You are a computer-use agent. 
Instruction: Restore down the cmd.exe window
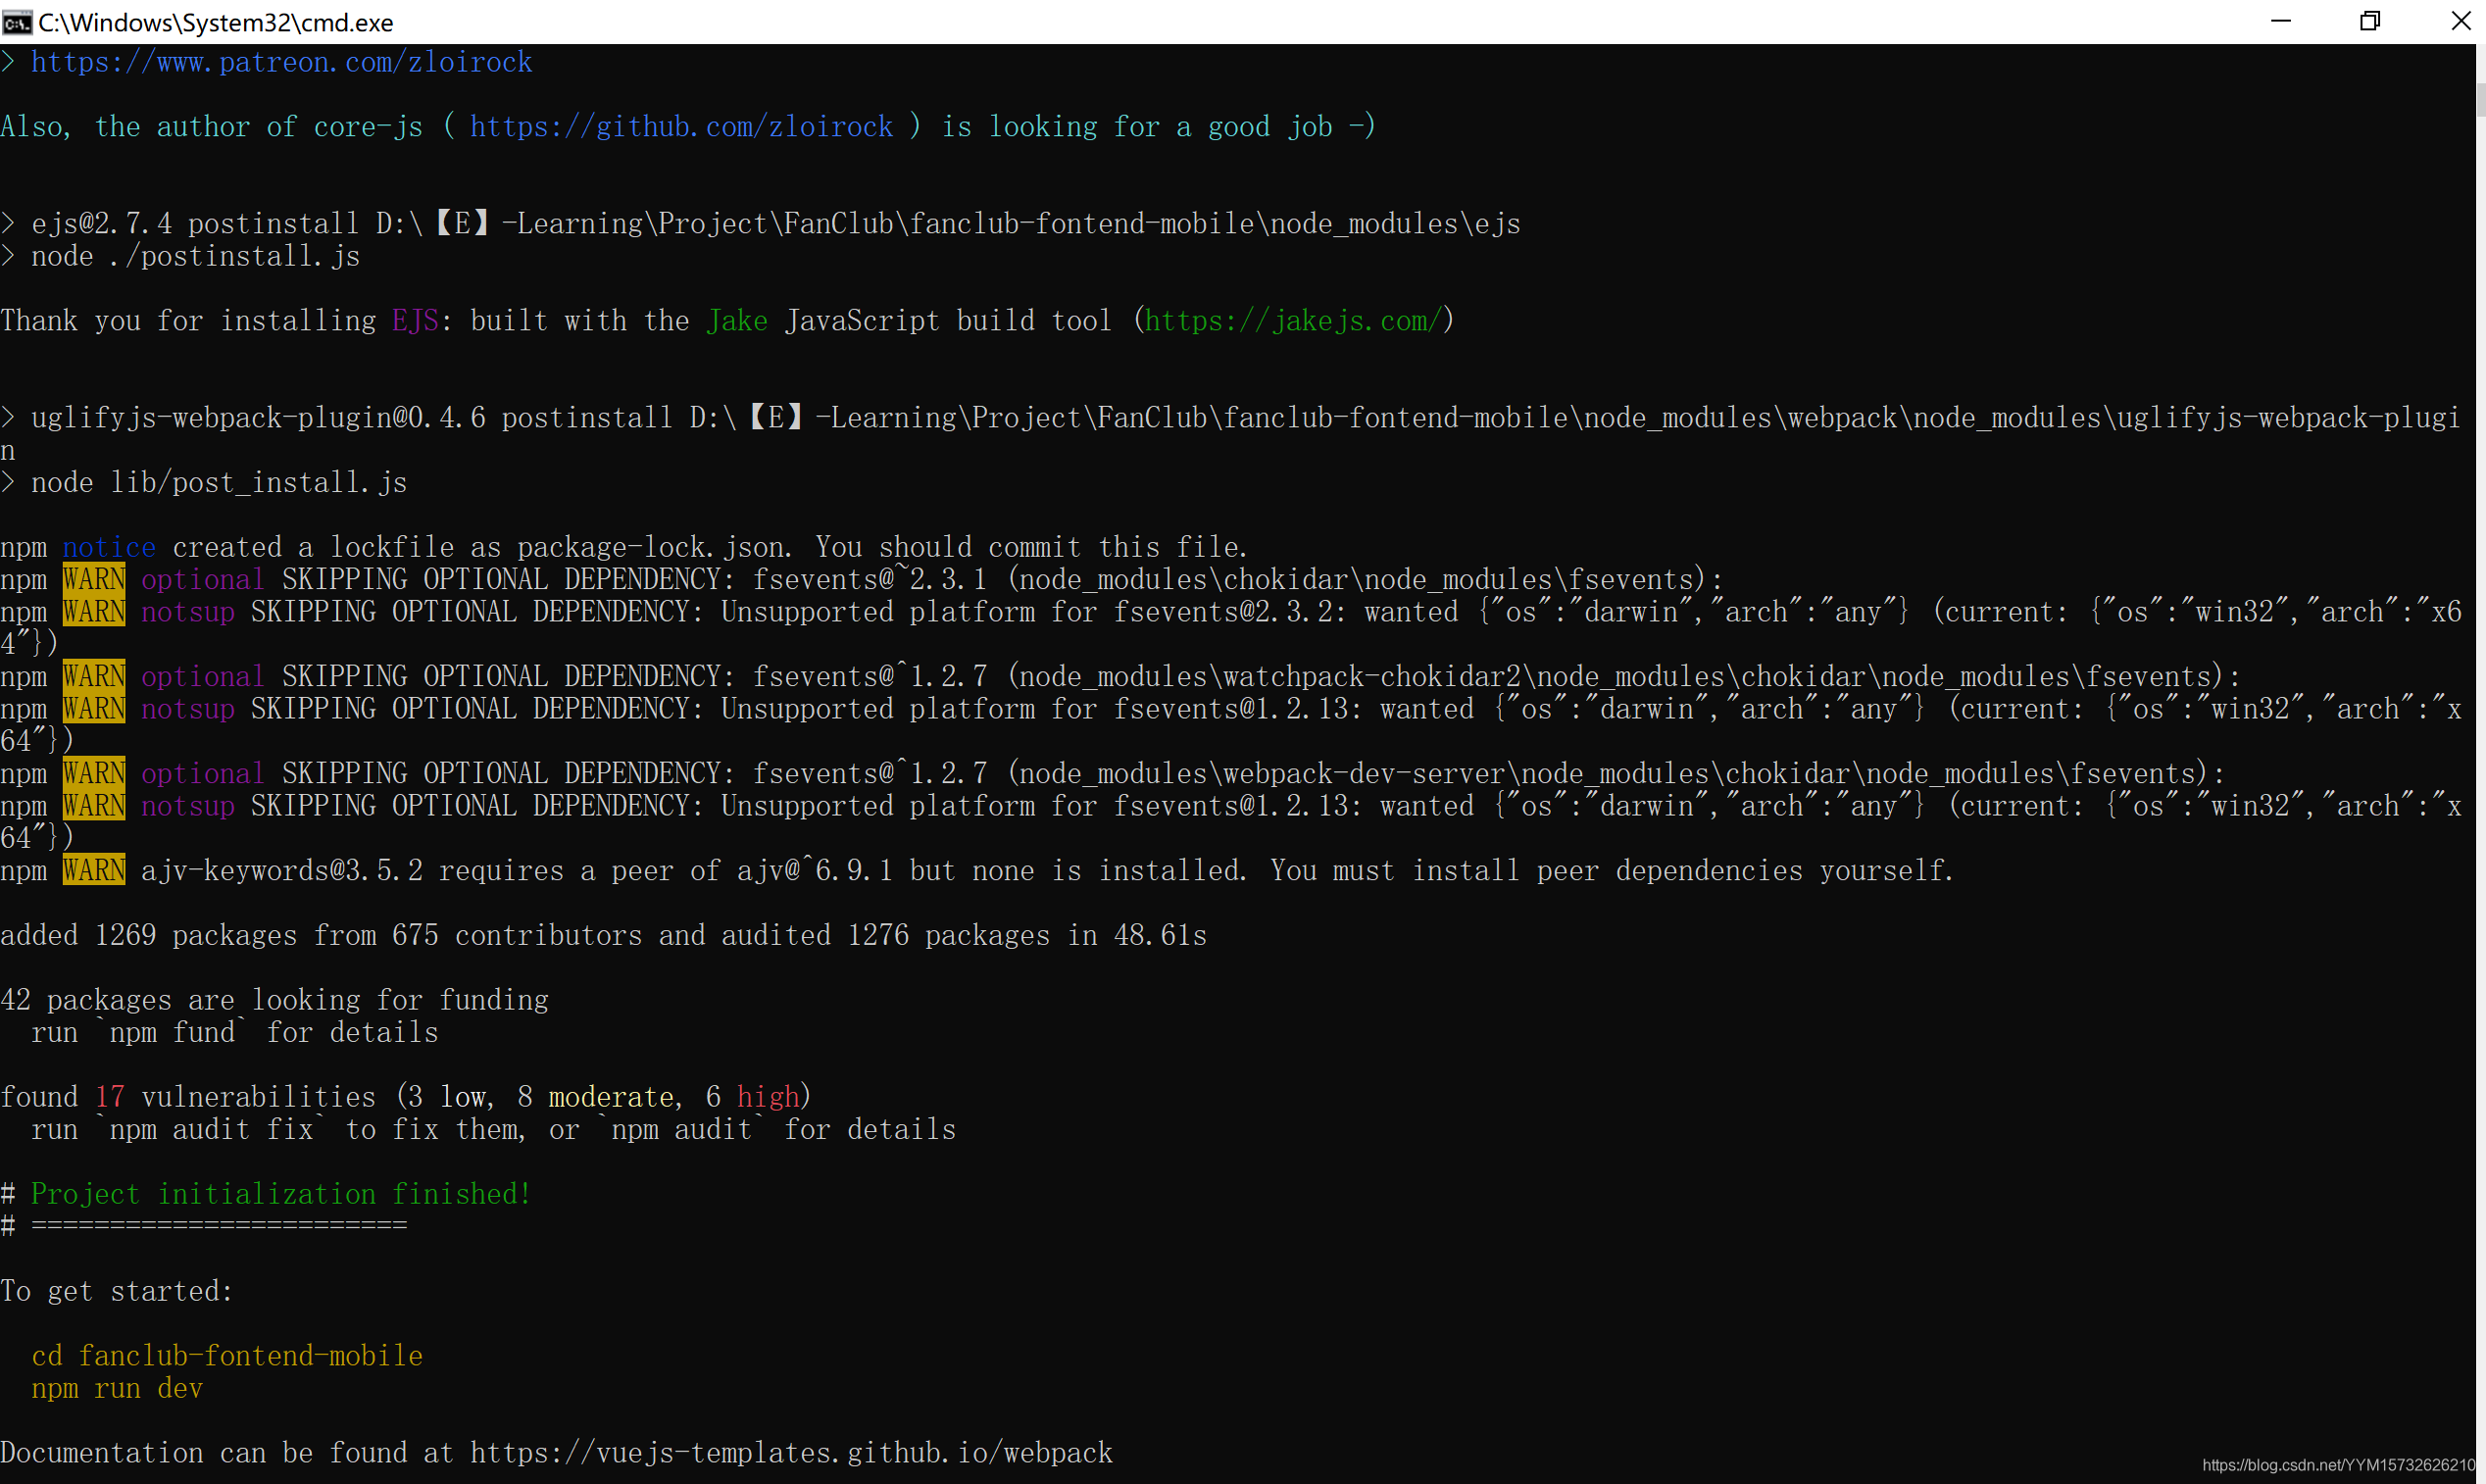(2370, 21)
